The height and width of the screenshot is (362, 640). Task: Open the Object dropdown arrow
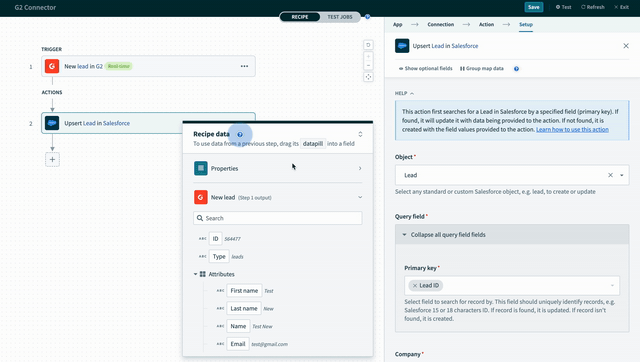(622, 175)
